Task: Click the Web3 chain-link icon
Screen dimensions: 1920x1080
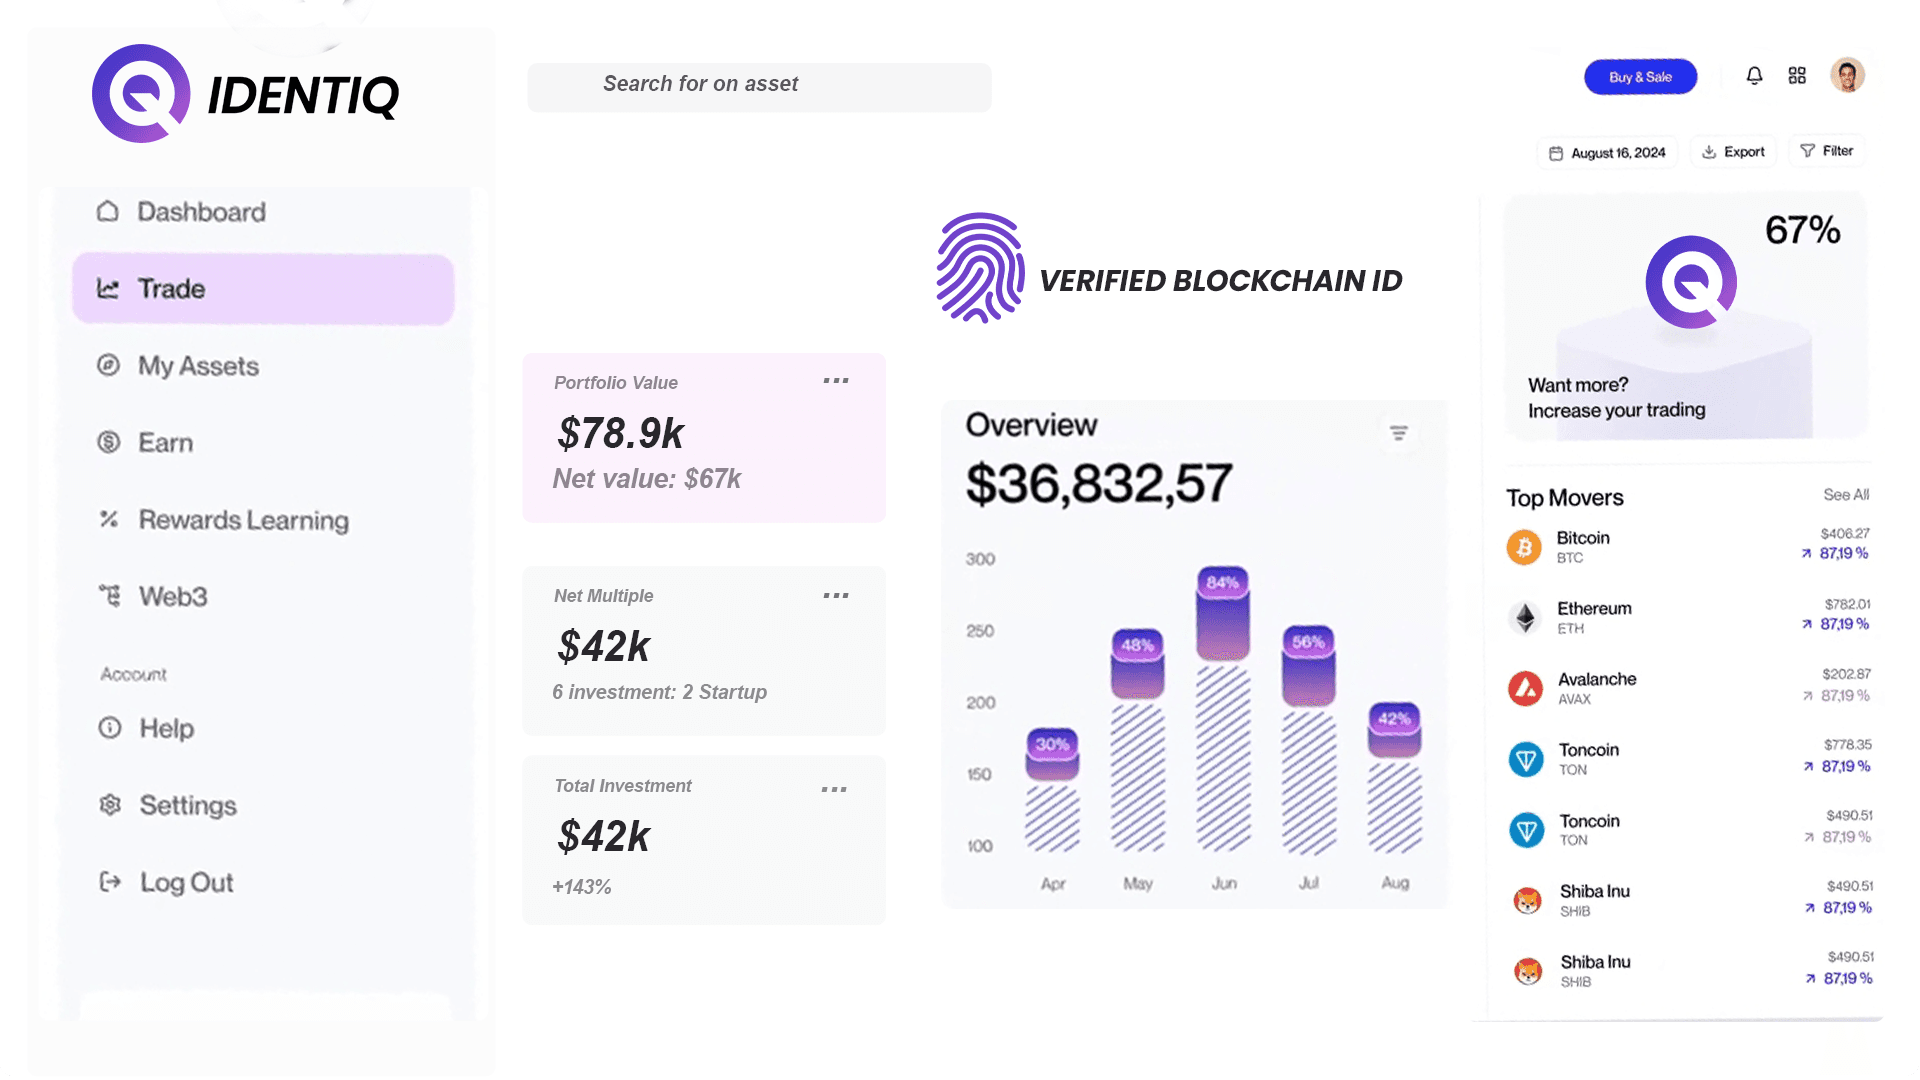Action: pos(109,596)
